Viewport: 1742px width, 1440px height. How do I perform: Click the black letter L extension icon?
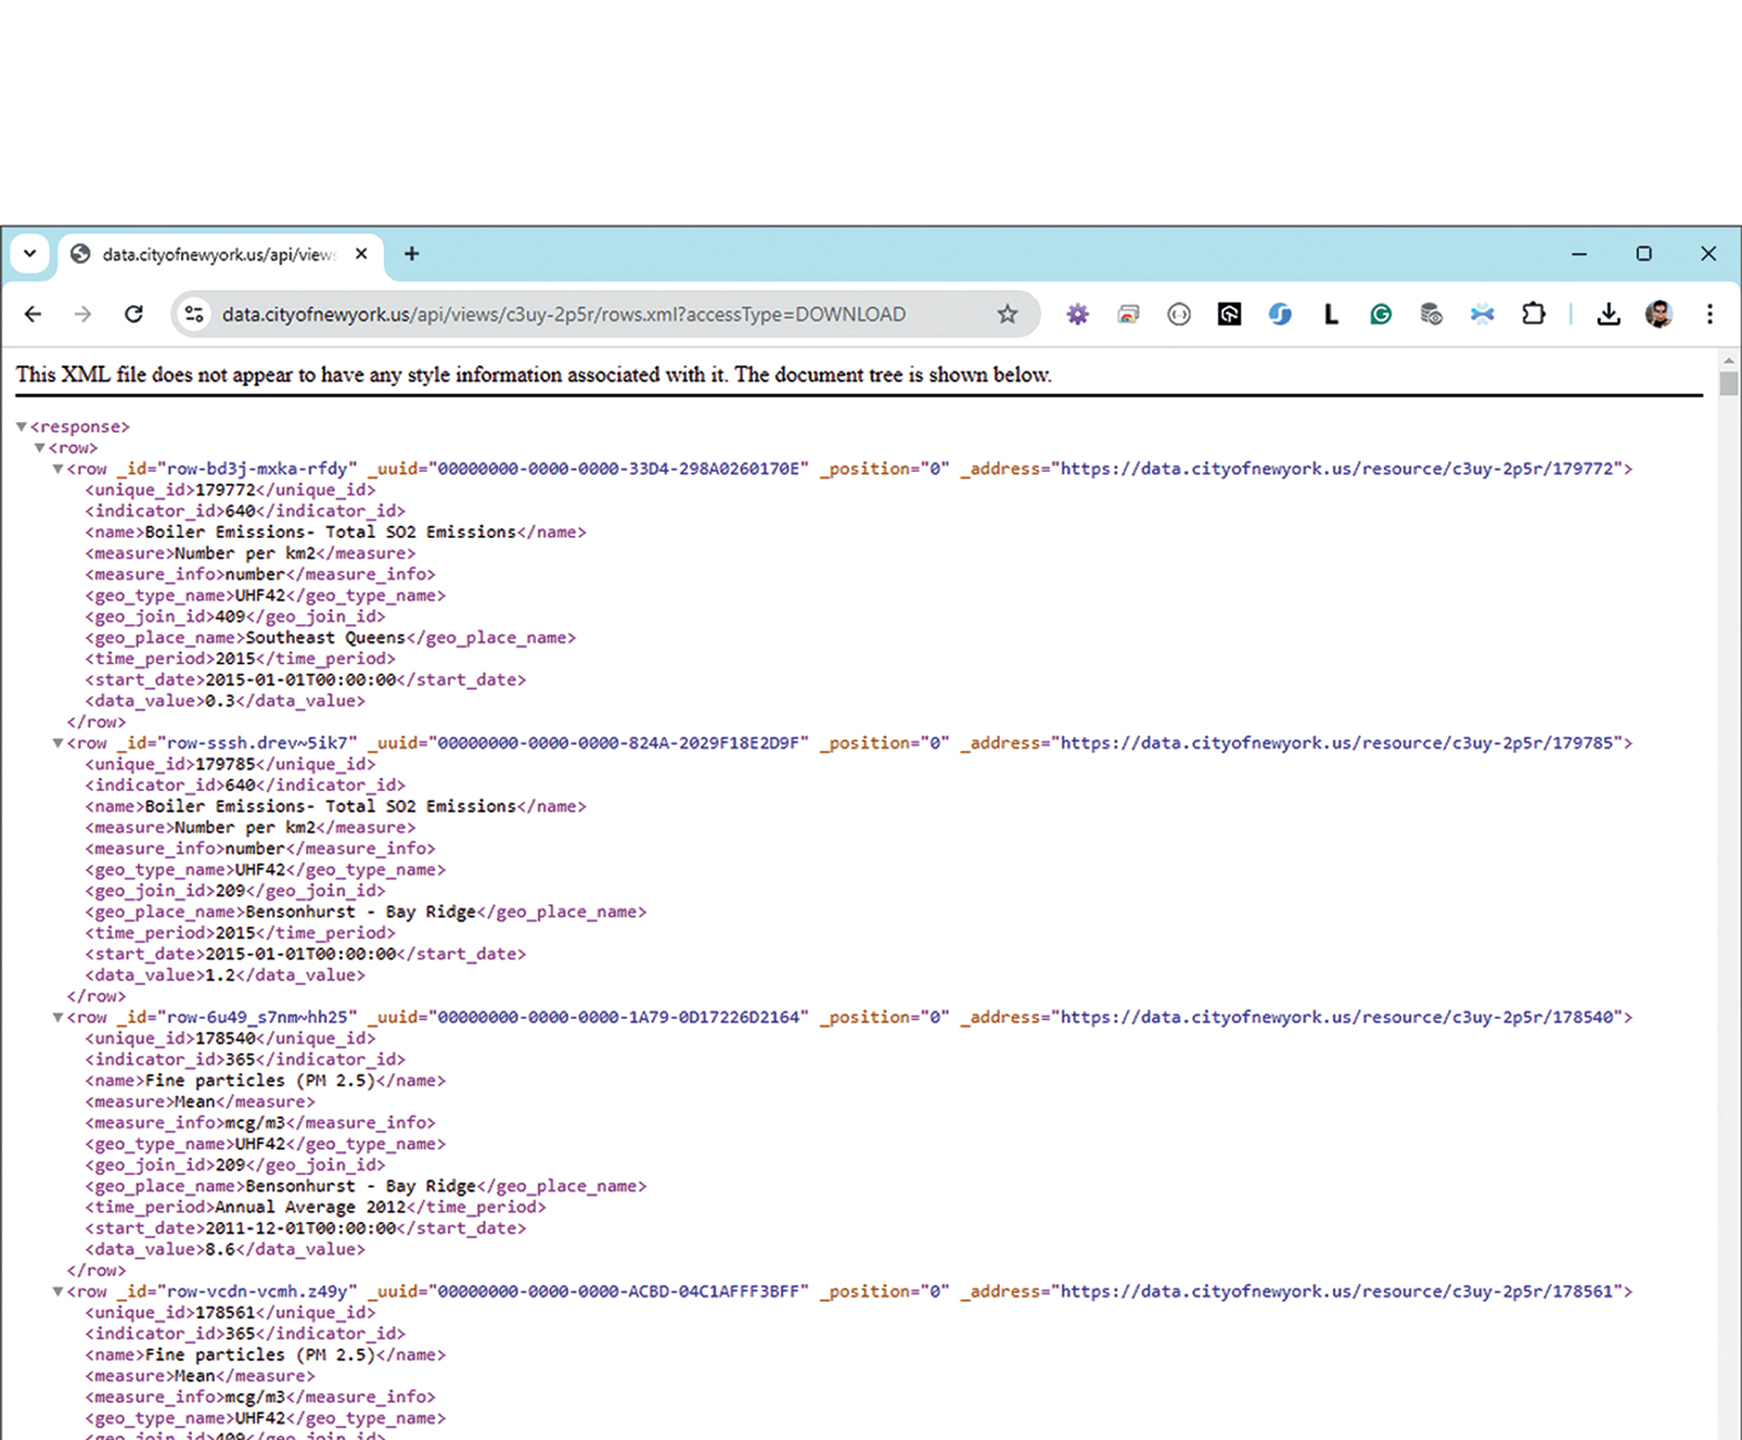[1331, 314]
